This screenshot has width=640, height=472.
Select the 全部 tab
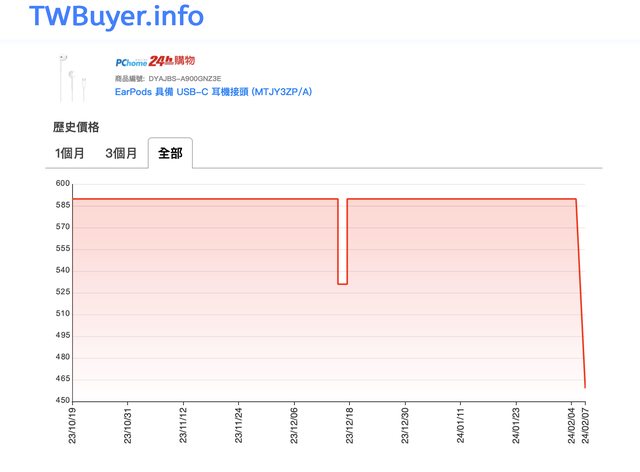coord(170,153)
